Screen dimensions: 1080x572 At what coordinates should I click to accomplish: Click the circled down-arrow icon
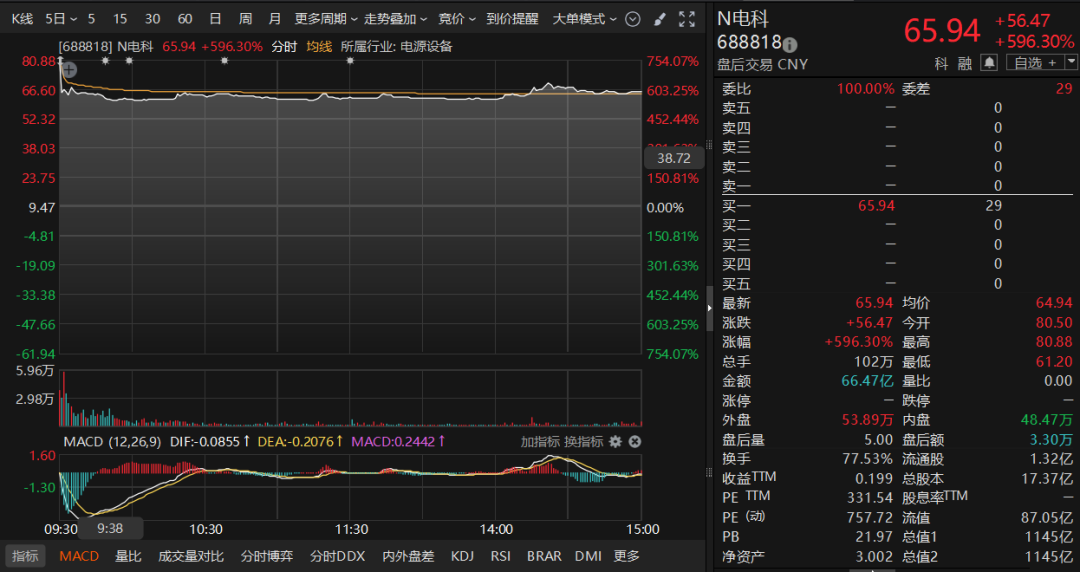(633, 19)
